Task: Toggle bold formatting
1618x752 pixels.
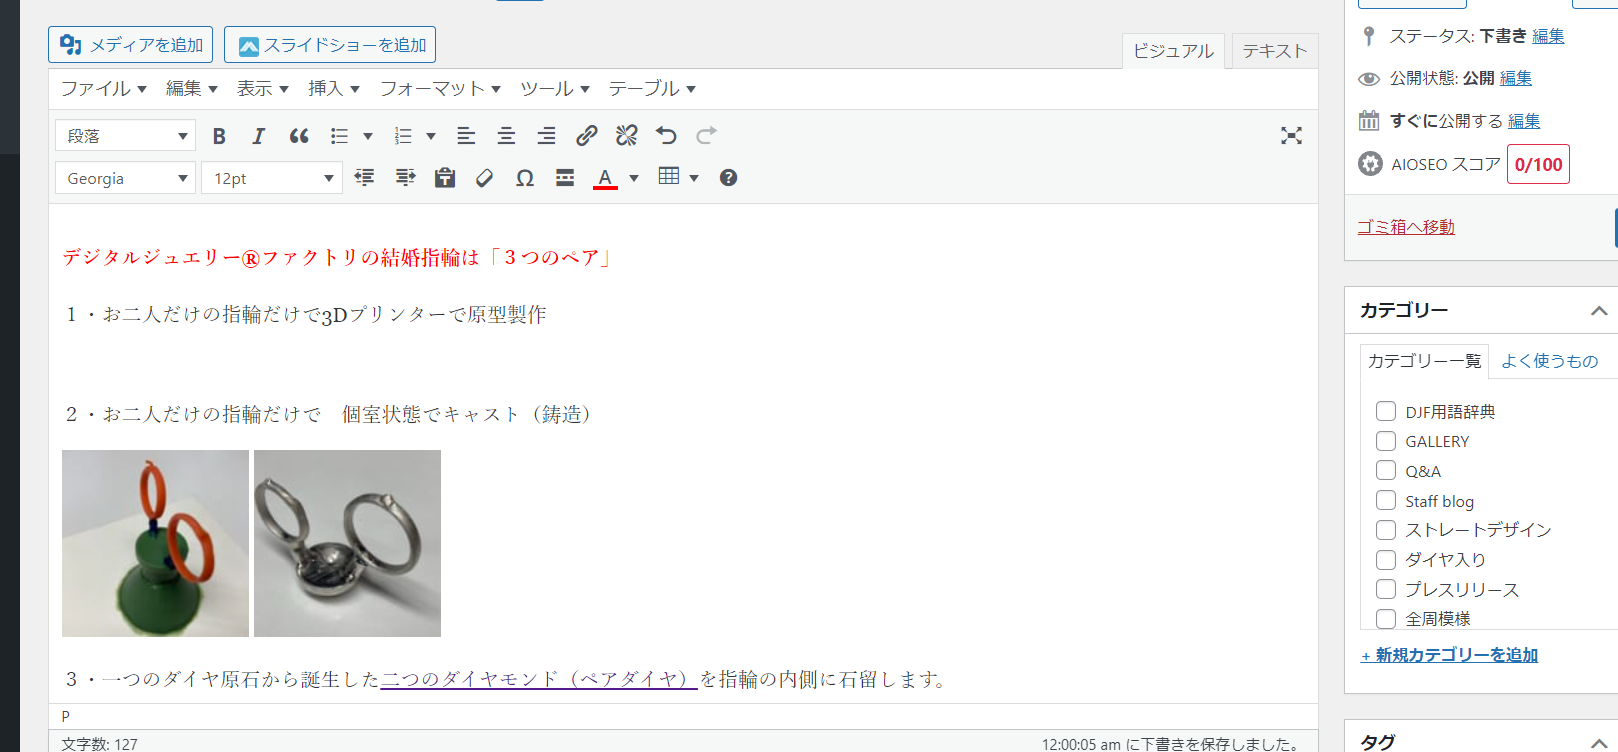Action: pyautogui.click(x=219, y=136)
